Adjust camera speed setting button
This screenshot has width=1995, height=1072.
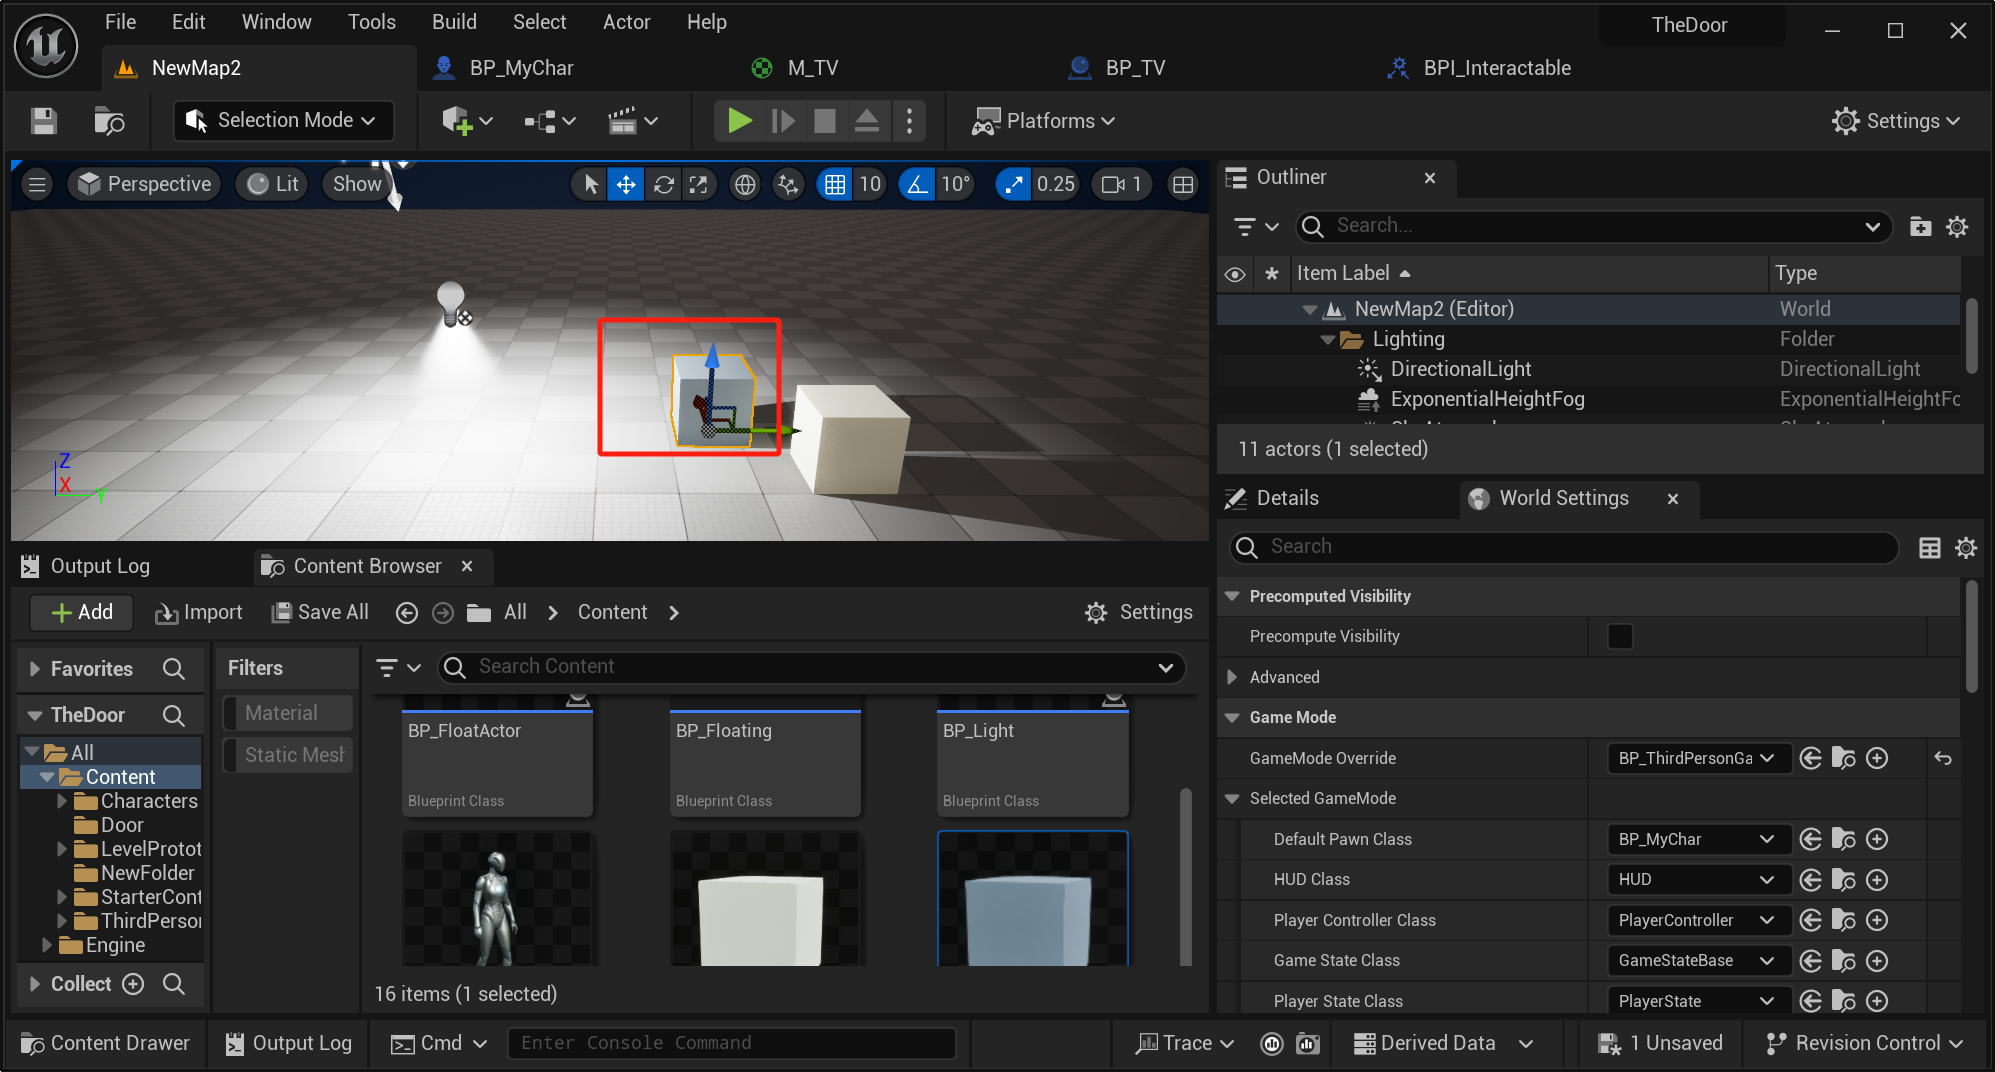coord(1121,184)
